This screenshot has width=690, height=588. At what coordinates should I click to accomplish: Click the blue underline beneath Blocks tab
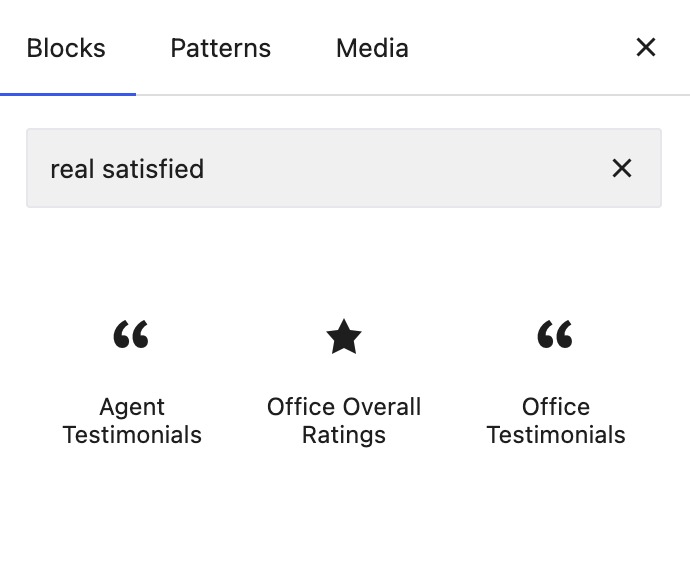(x=68, y=94)
